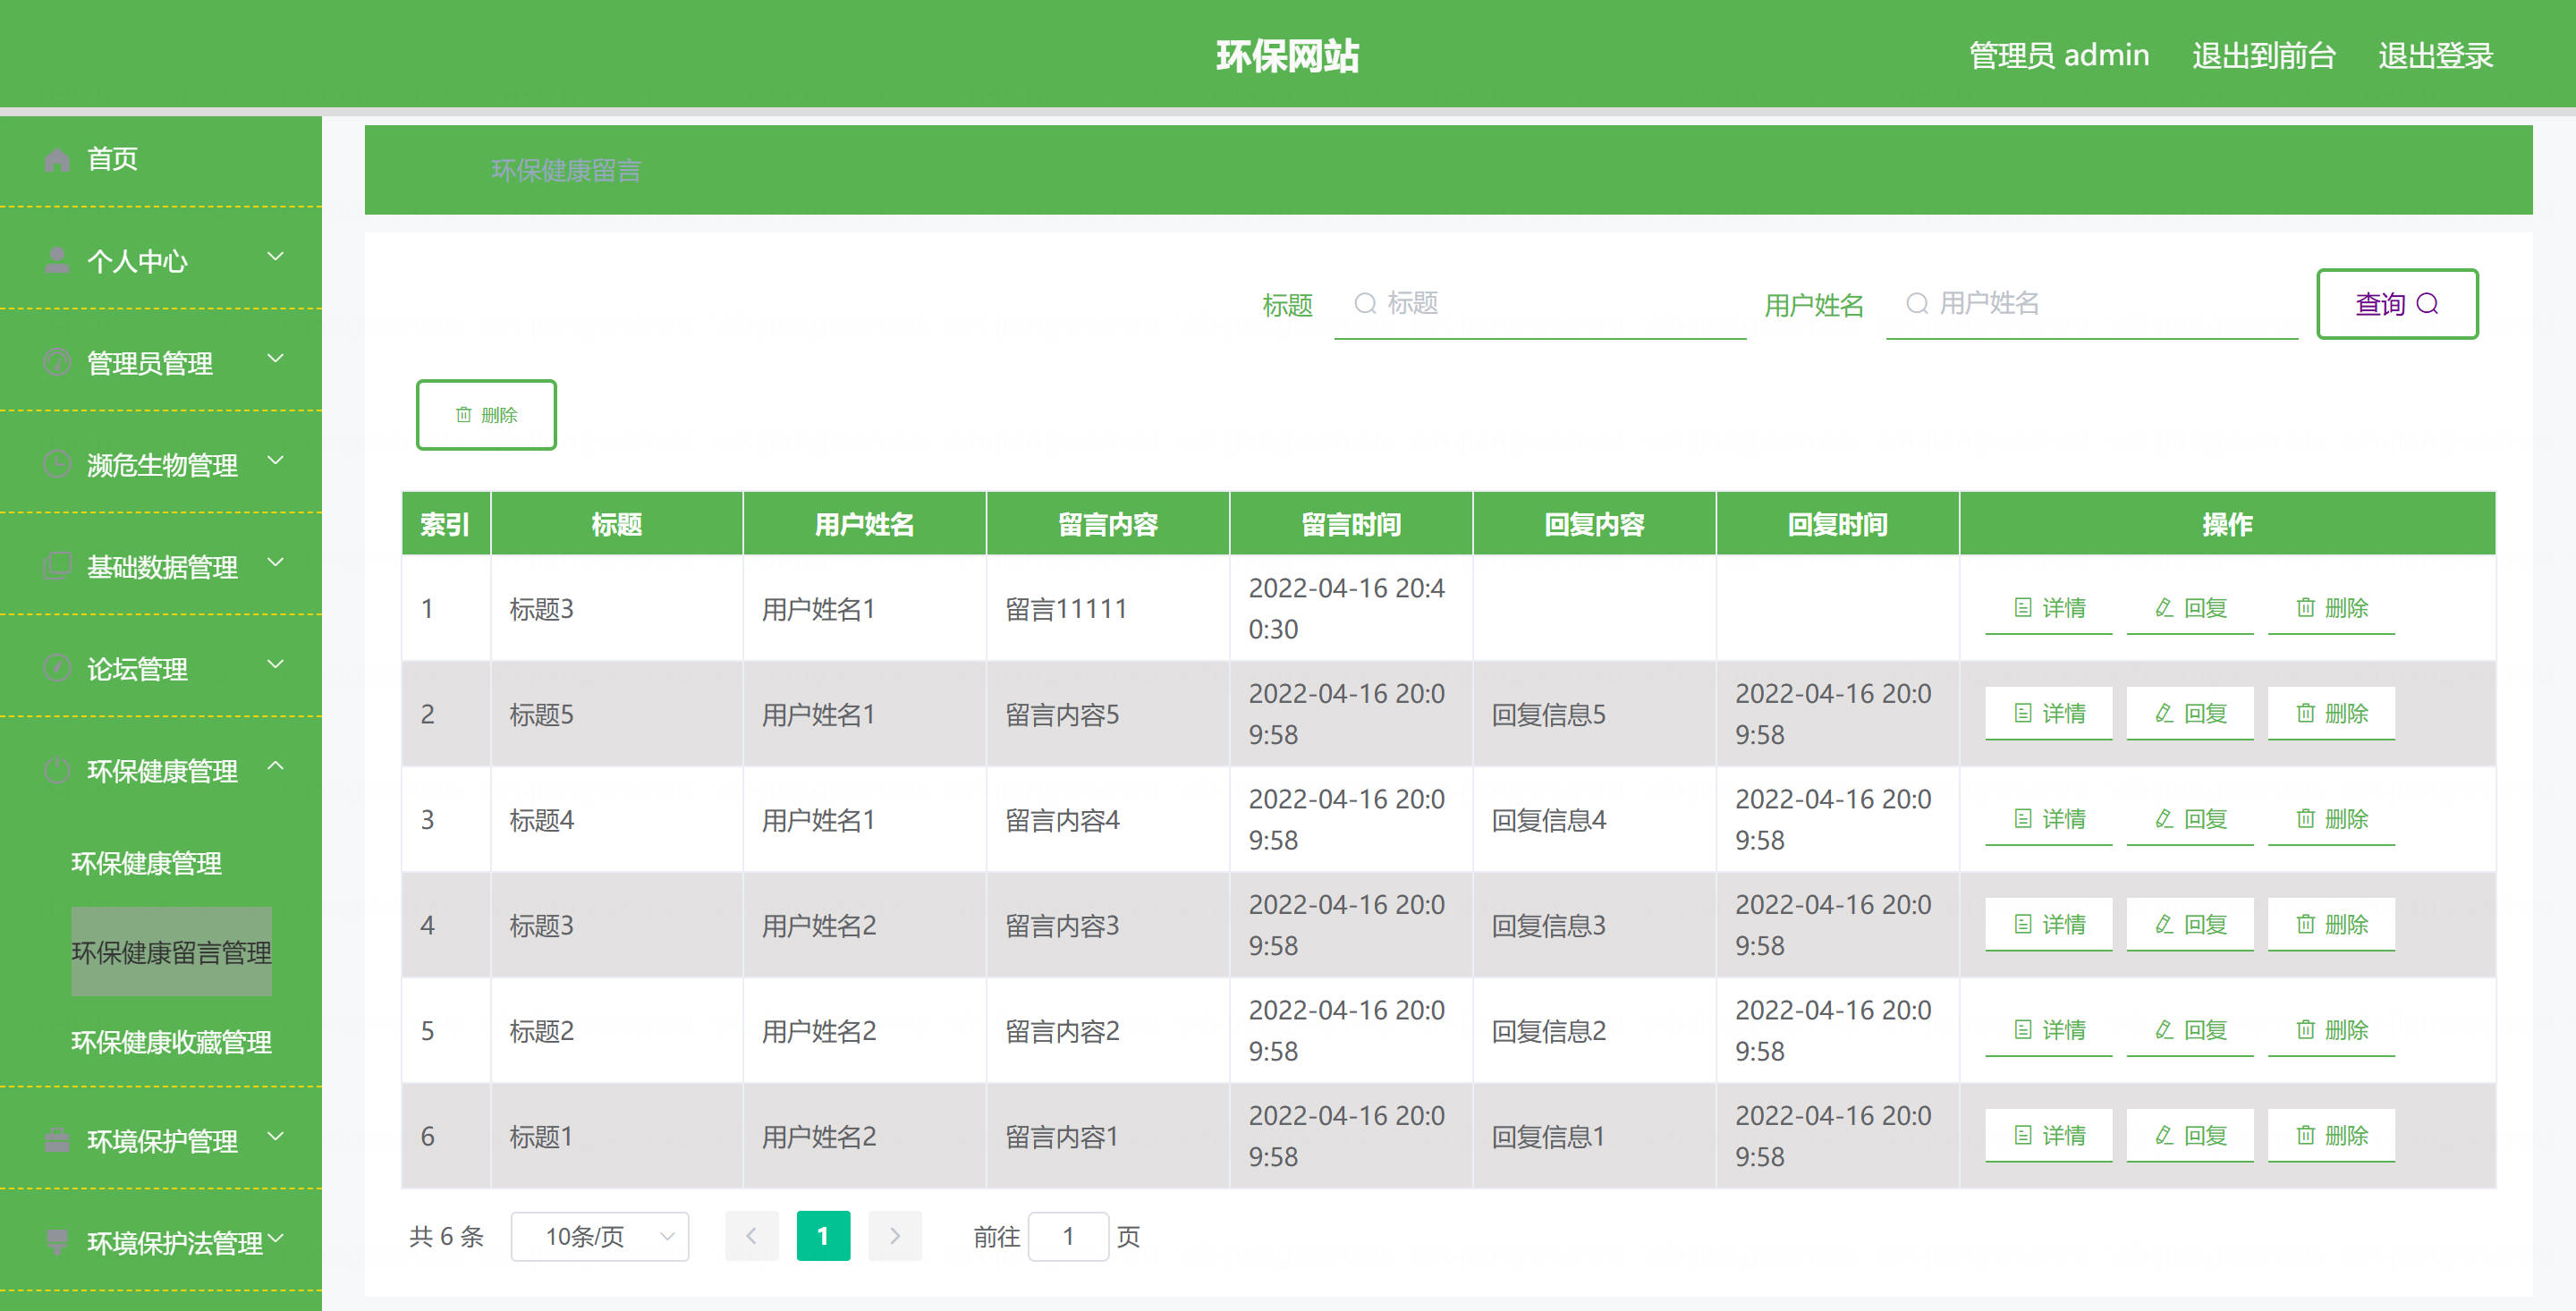The height and width of the screenshot is (1311, 2576).
Task: Open 论坛管理 menu label
Action: click(x=137, y=669)
